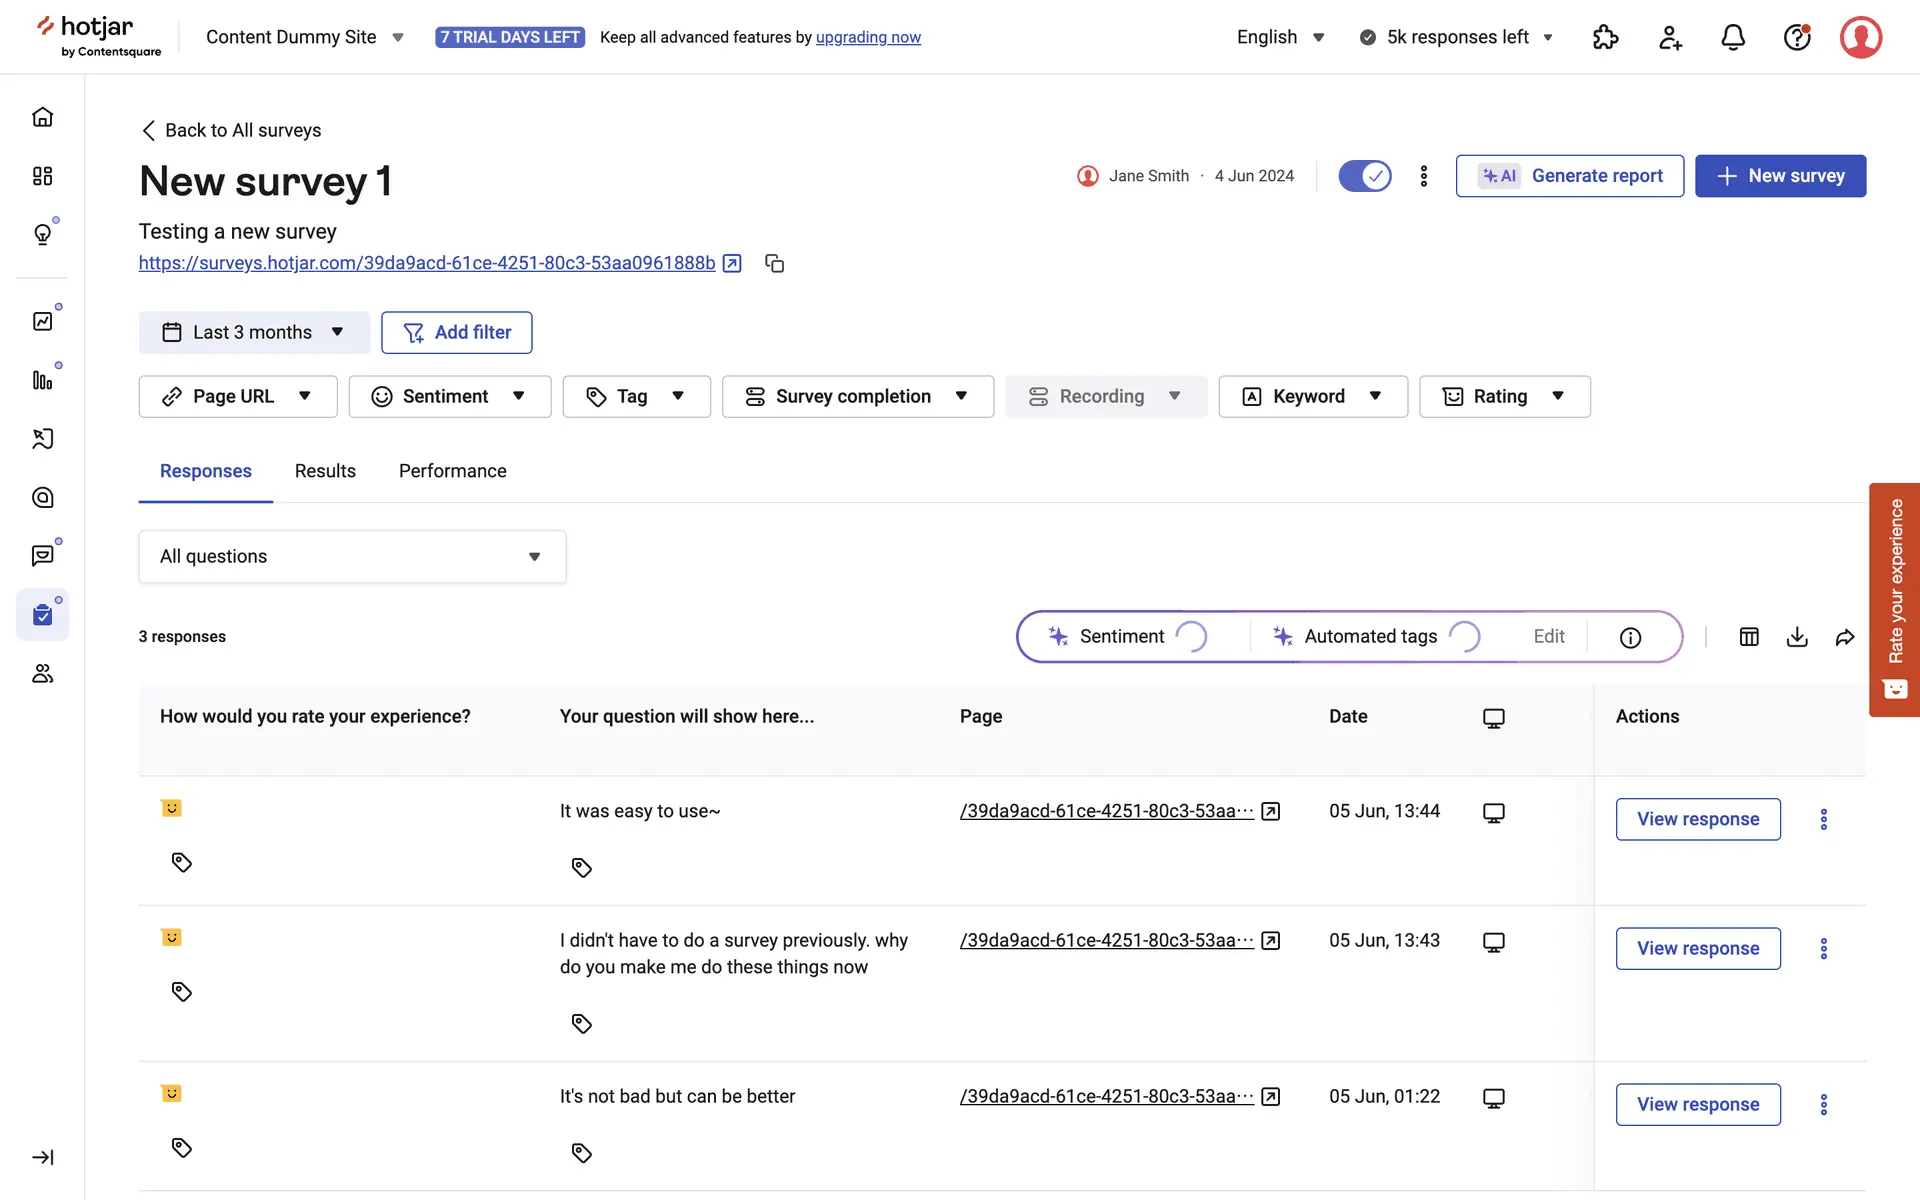Switch to the Performance tab
The height and width of the screenshot is (1200, 1920).
[452, 471]
